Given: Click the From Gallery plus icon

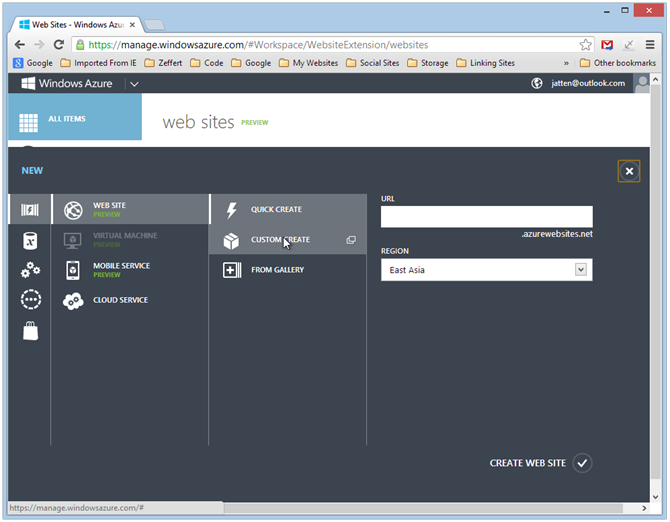Looking at the screenshot, I should pos(232,270).
